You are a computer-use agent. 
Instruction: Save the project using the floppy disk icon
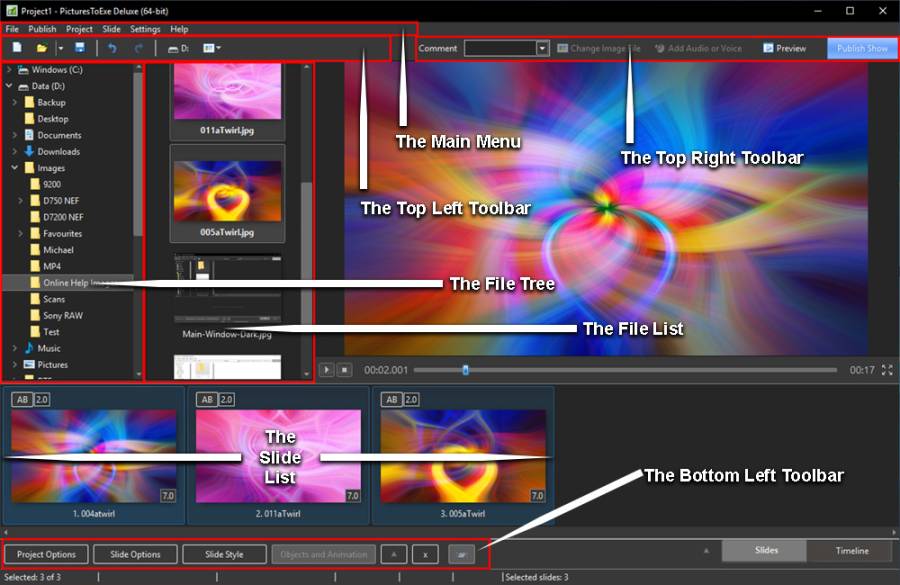pyautogui.click(x=80, y=48)
